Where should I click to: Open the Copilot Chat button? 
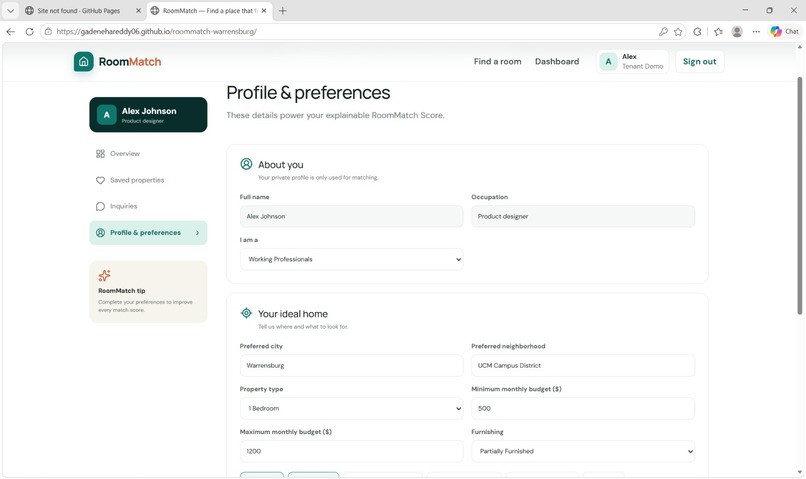pyautogui.click(x=784, y=31)
